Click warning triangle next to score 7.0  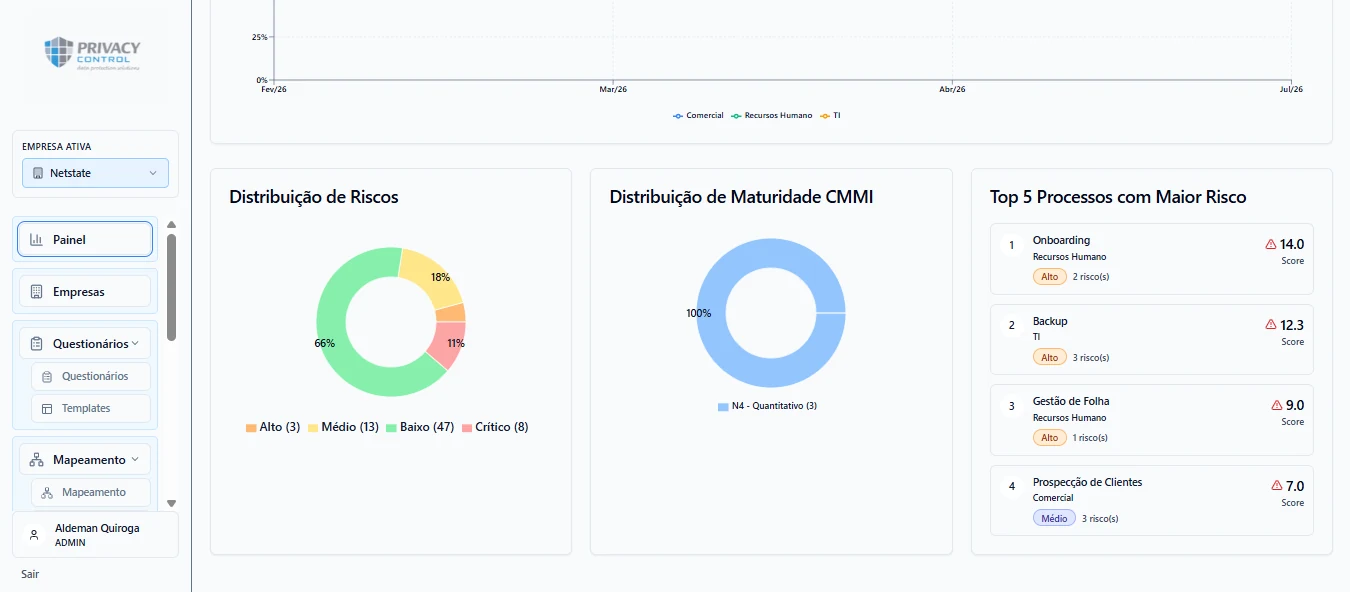pyautogui.click(x=1277, y=486)
